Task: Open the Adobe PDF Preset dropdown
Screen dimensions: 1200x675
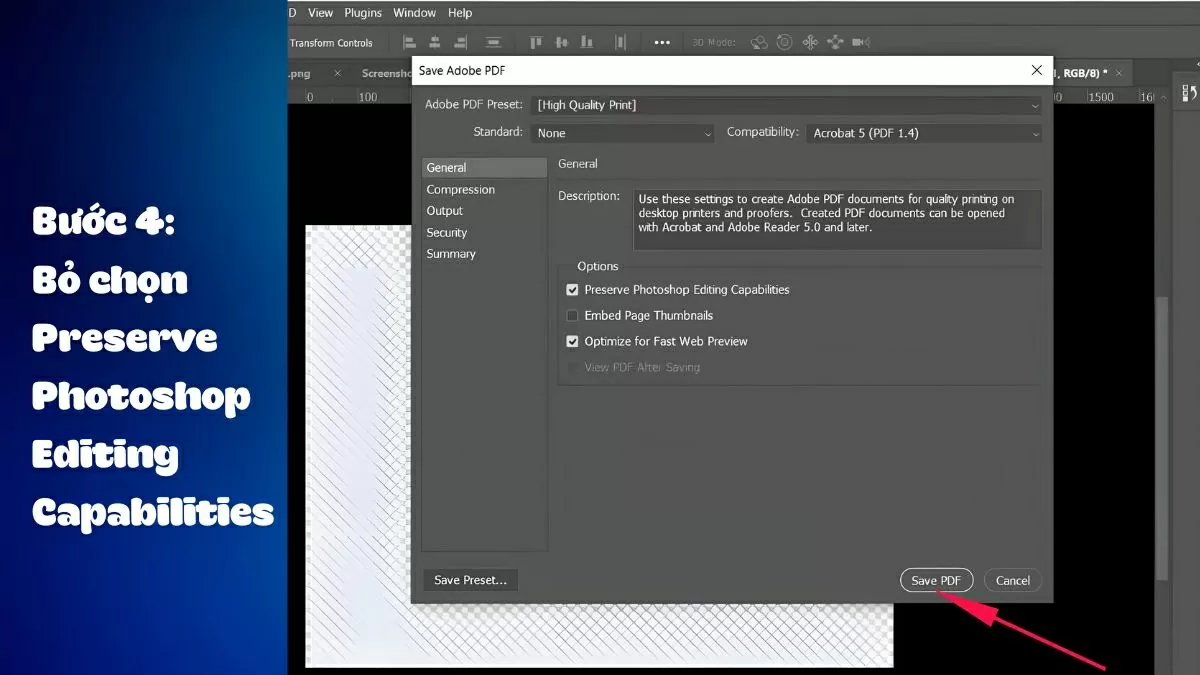Action: tap(788, 105)
